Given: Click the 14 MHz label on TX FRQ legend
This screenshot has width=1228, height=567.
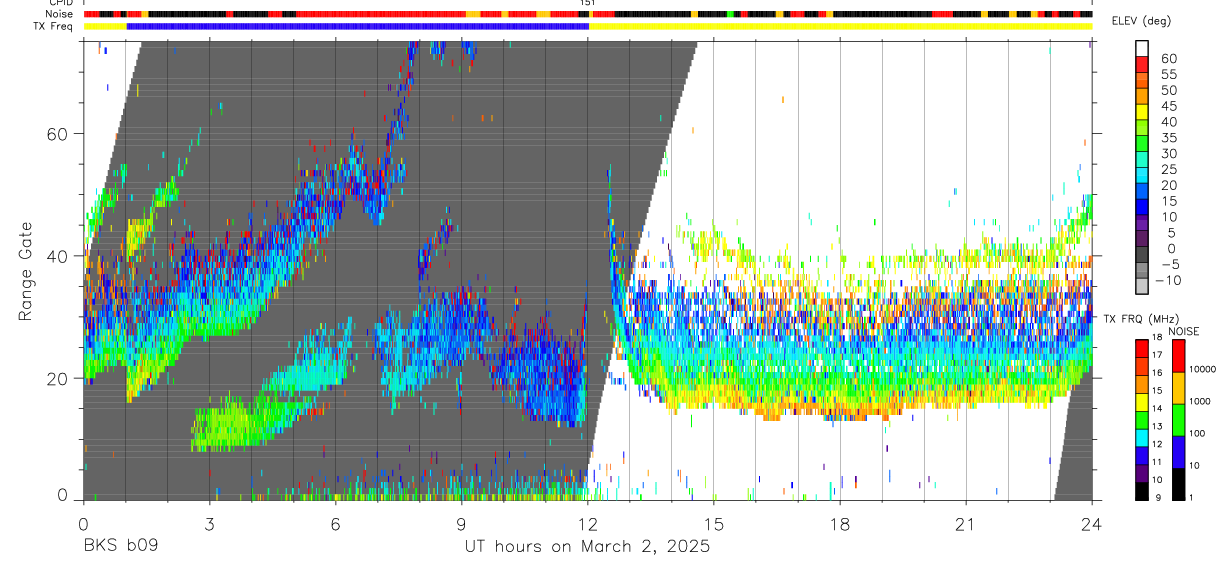Looking at the screenshot, I should pyautogui.click(x=1156, y=408).
